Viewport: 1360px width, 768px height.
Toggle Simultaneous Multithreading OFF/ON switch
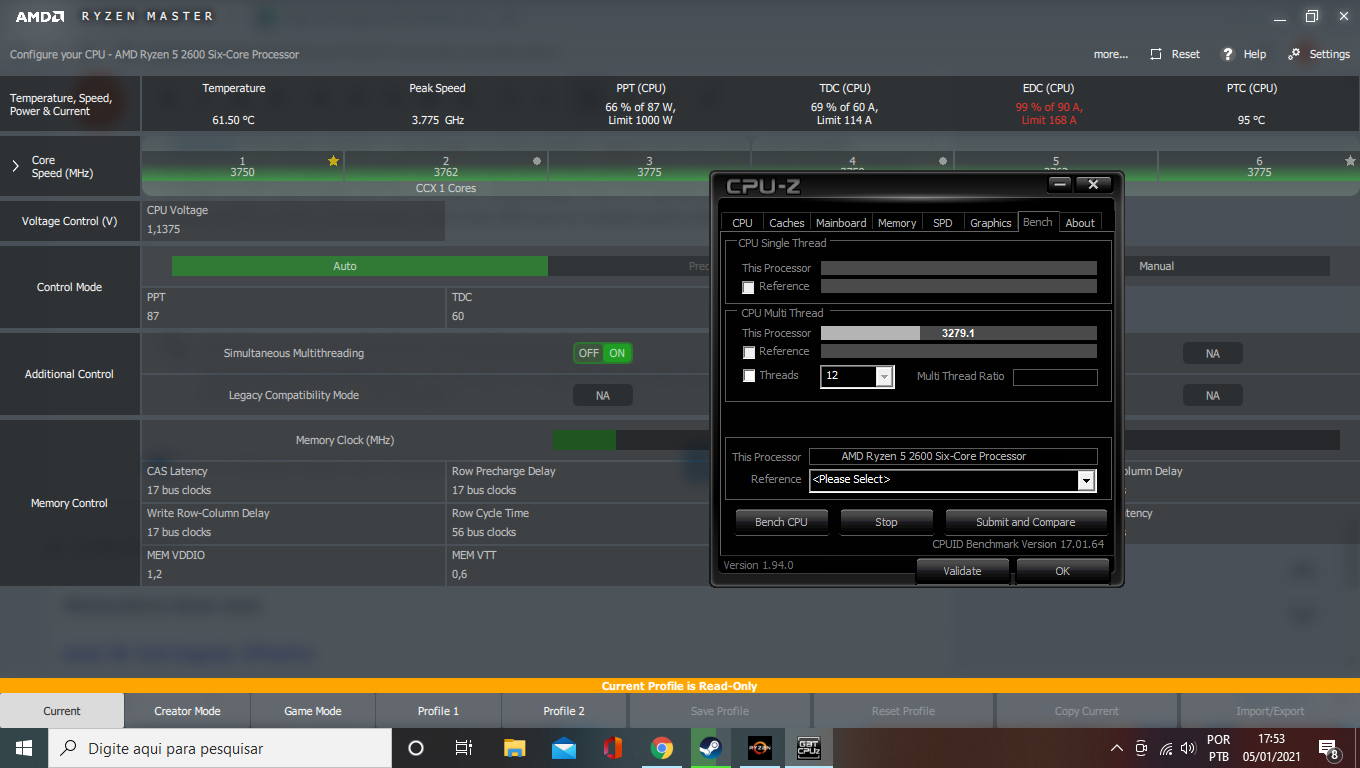(603, 353)
